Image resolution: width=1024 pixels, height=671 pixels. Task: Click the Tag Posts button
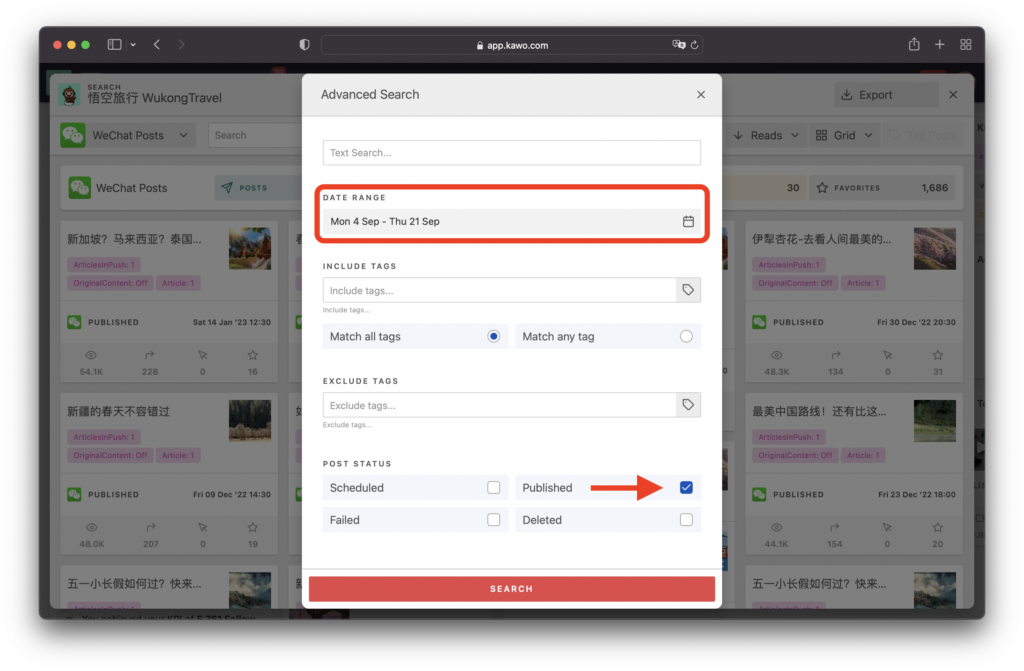click(923, 135)
